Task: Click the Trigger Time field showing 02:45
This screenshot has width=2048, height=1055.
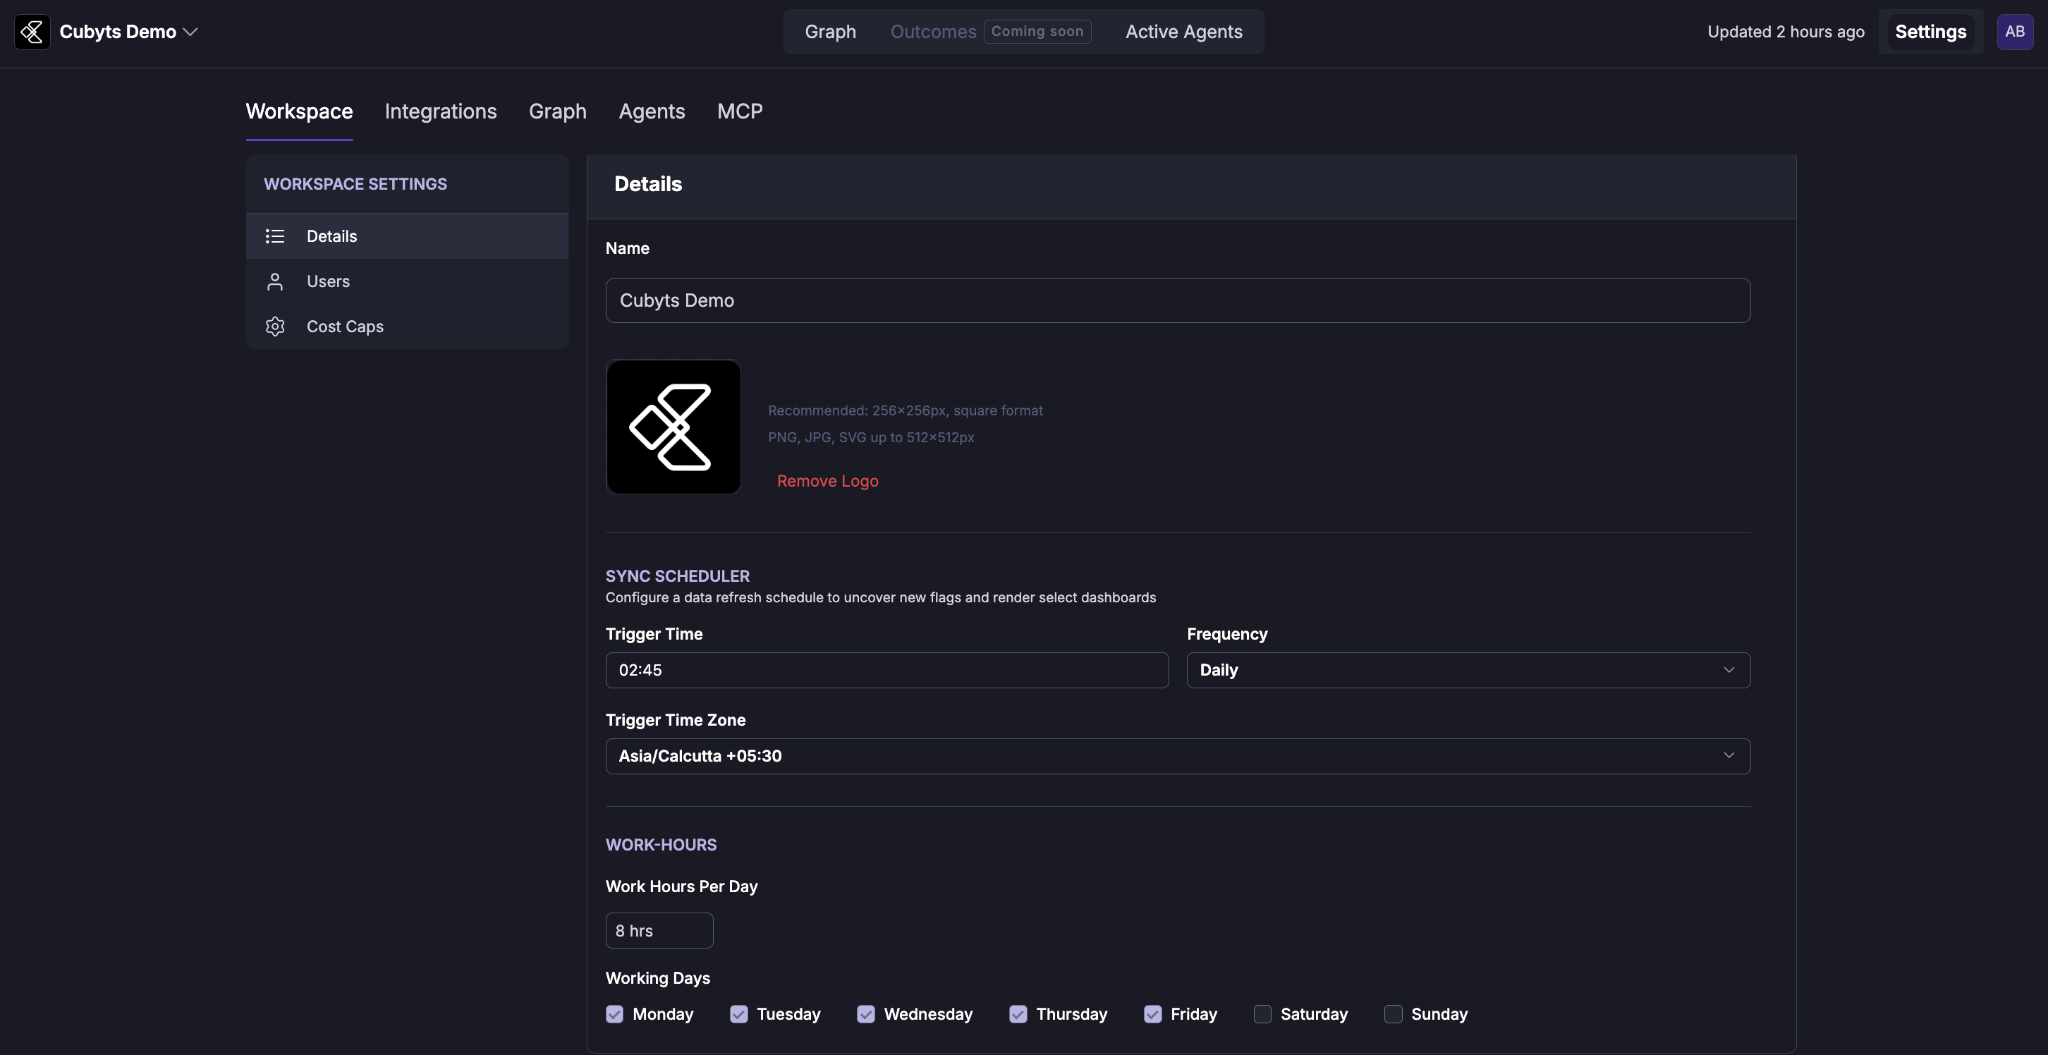Action: 887,670
